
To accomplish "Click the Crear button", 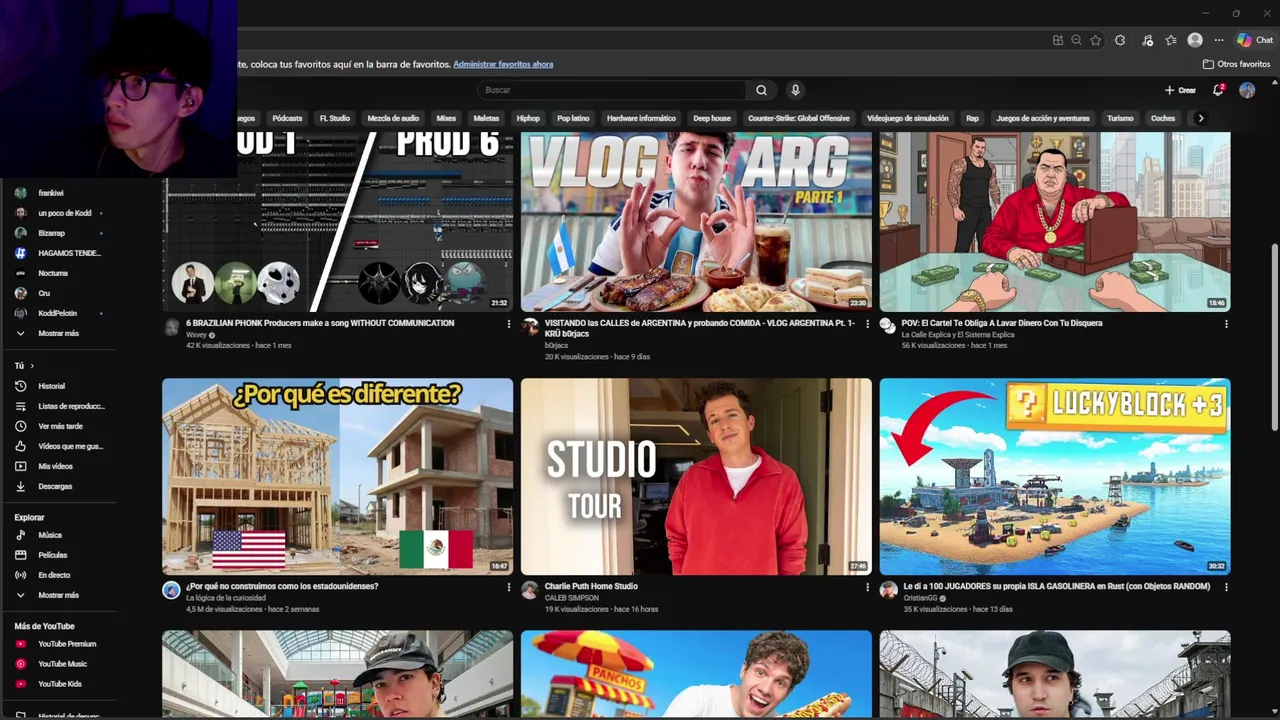I will (1180, 90).
